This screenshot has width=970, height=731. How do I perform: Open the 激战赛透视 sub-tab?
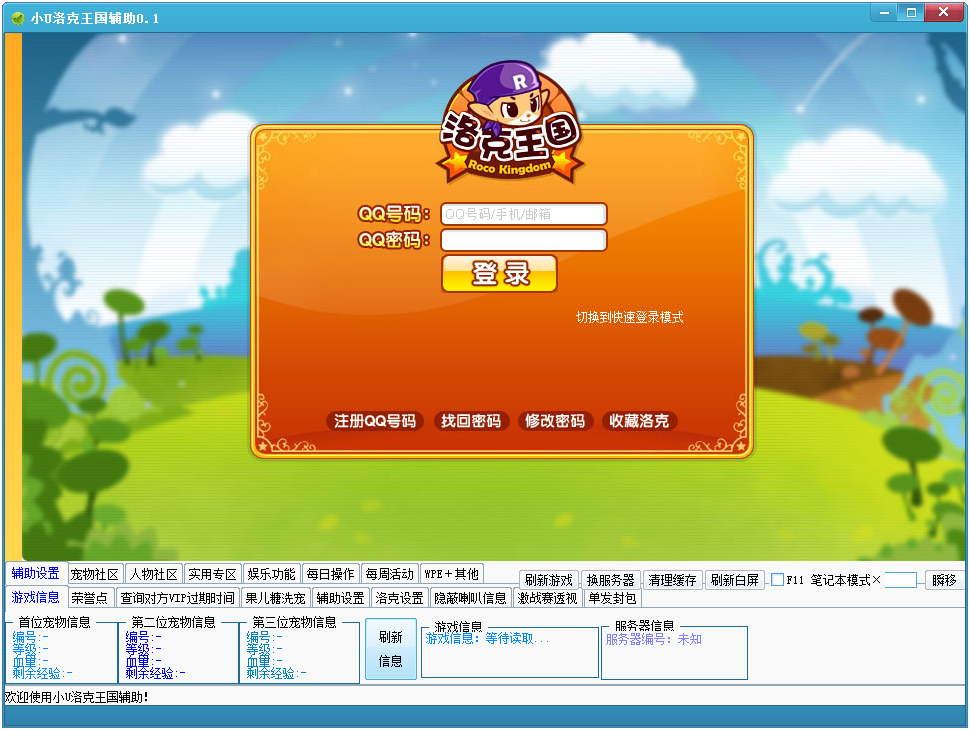[x=547, y=598]
